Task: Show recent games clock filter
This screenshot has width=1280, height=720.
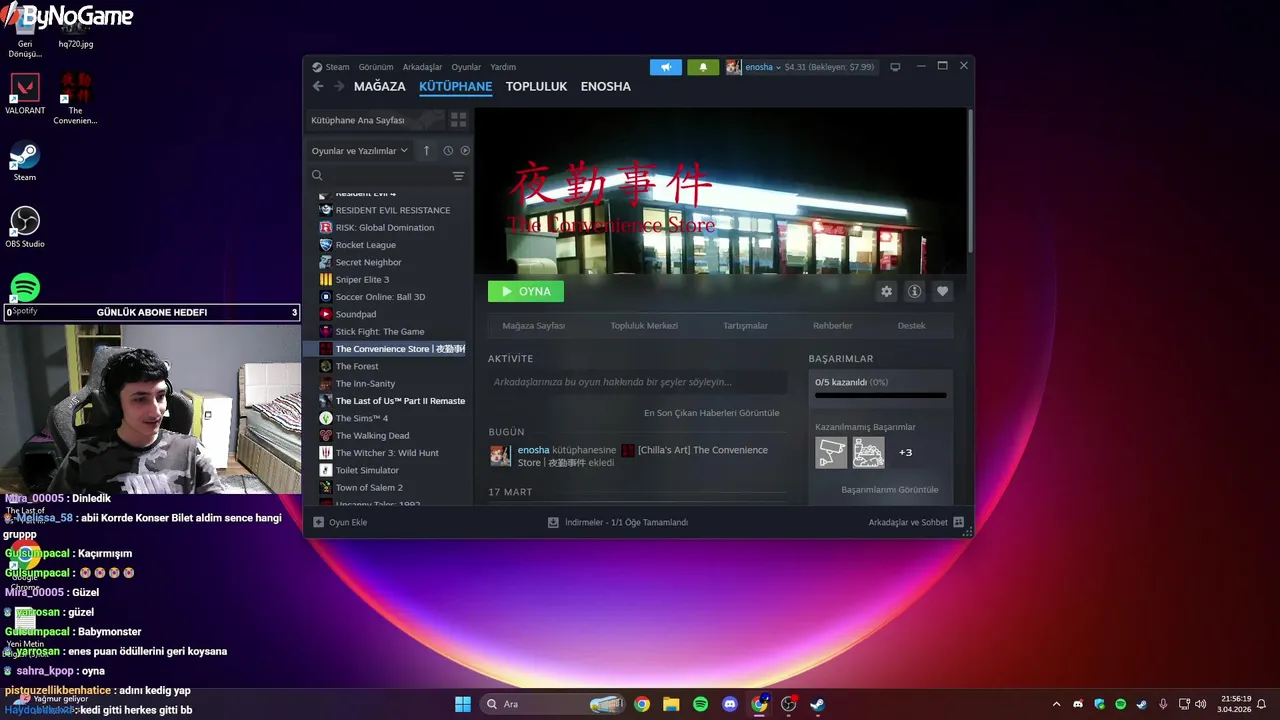Action: click(448, 151)
